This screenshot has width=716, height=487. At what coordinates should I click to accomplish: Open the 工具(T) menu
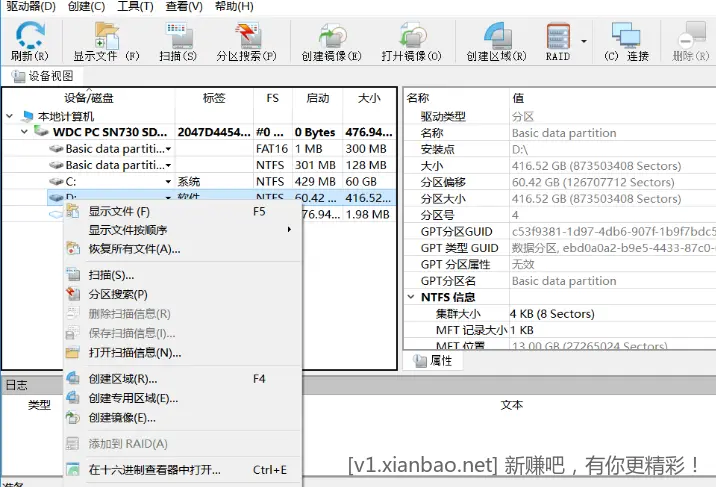click(x=135, y=6)
